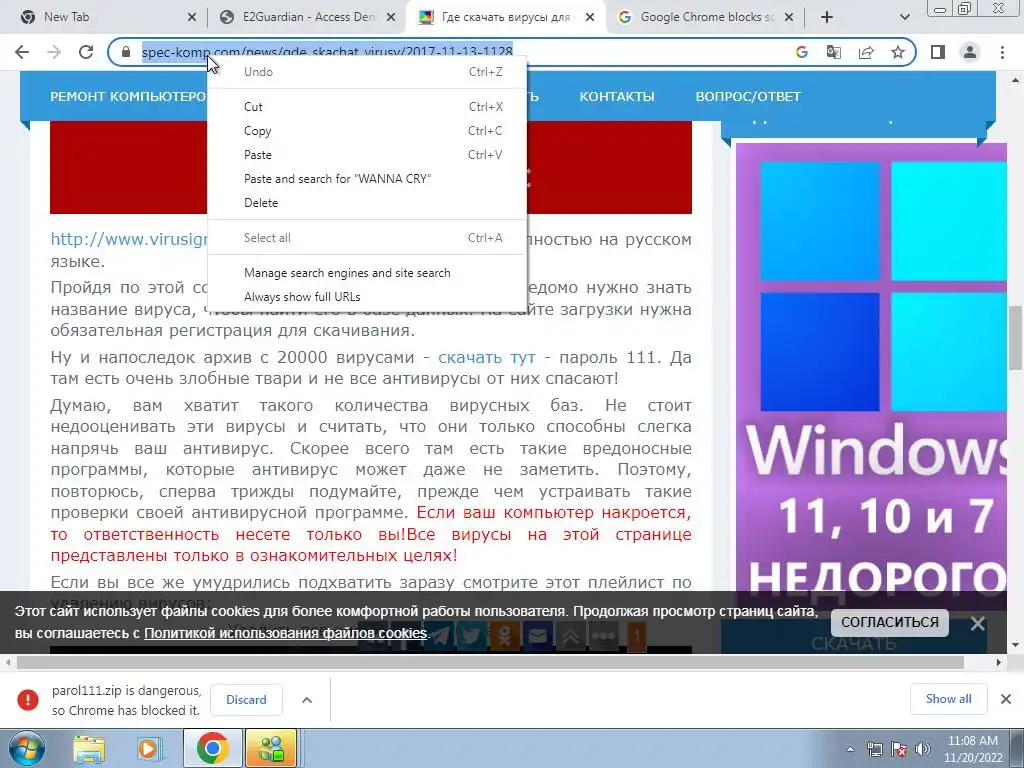The height and width of the screenshot is (768, 1024).
Task: Click the Action Center flag tray icon
Action: 899,749
